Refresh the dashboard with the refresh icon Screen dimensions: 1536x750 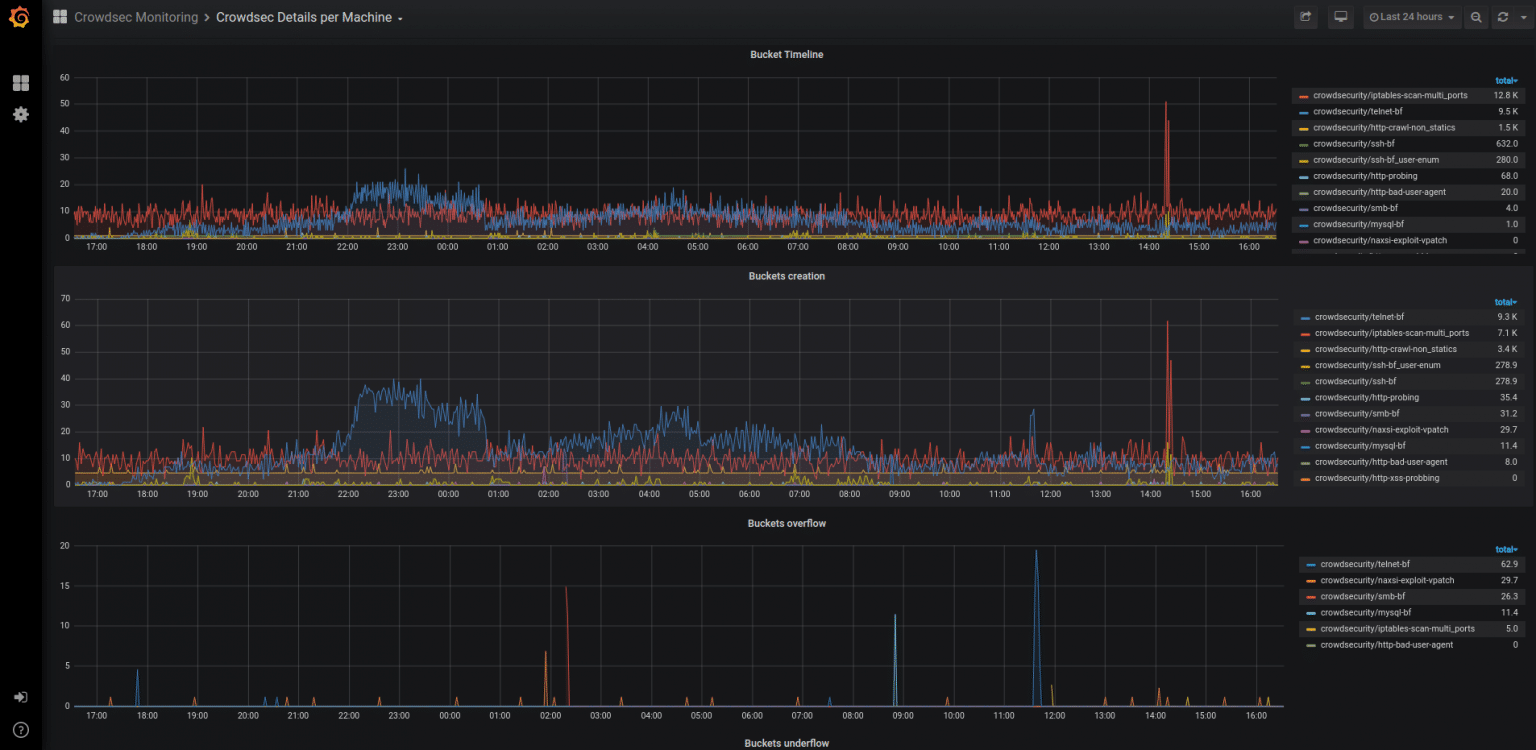(x=1502, y=17)
